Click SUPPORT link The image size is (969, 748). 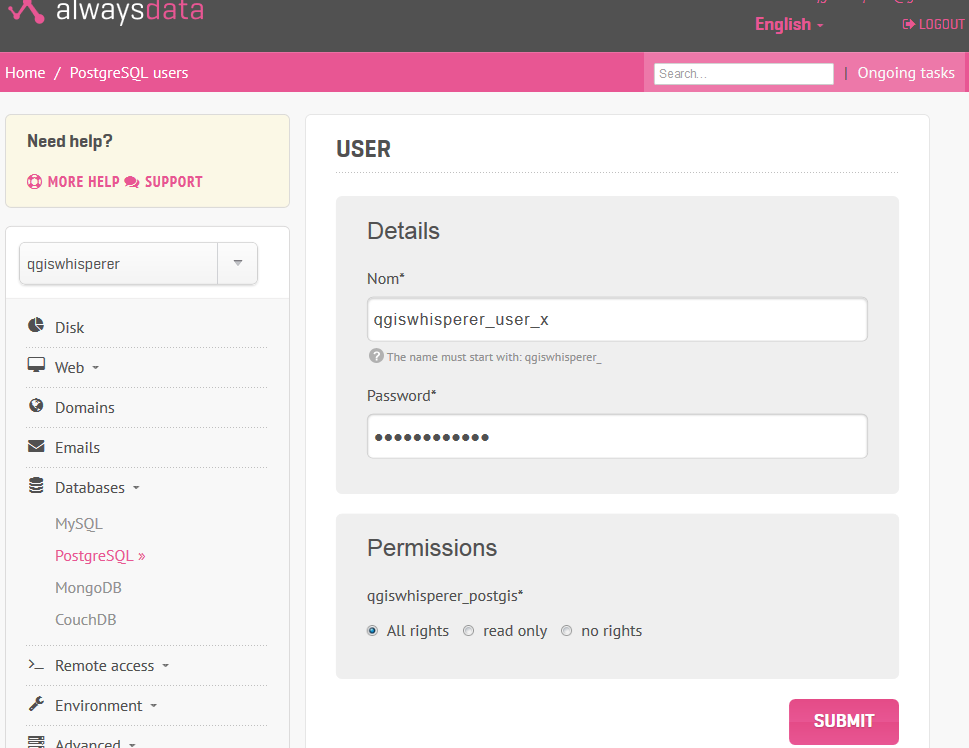click(173, 182)
